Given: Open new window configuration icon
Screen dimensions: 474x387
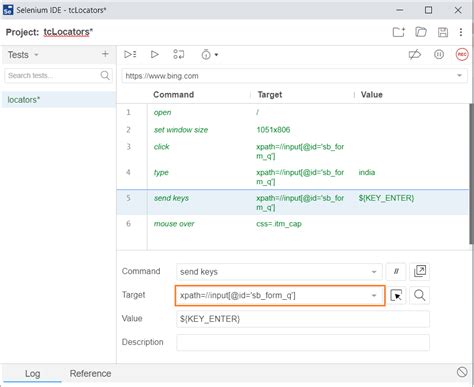Looking at the screenshot, I should 420,271.
